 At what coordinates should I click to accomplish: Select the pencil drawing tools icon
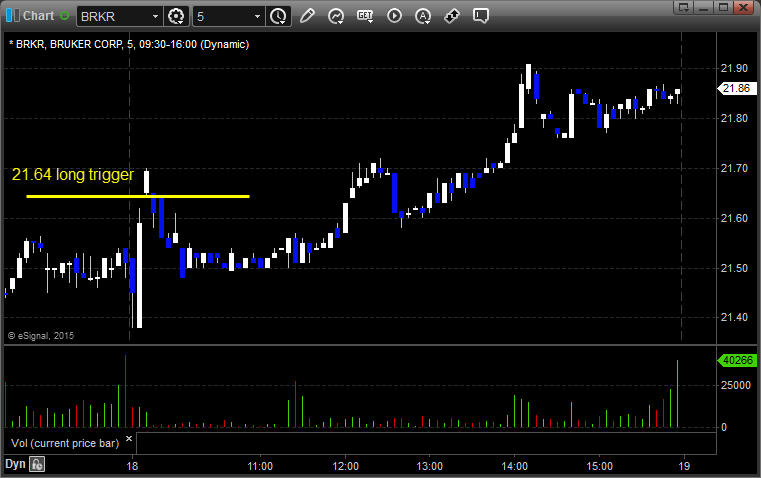tap(307, 16)
